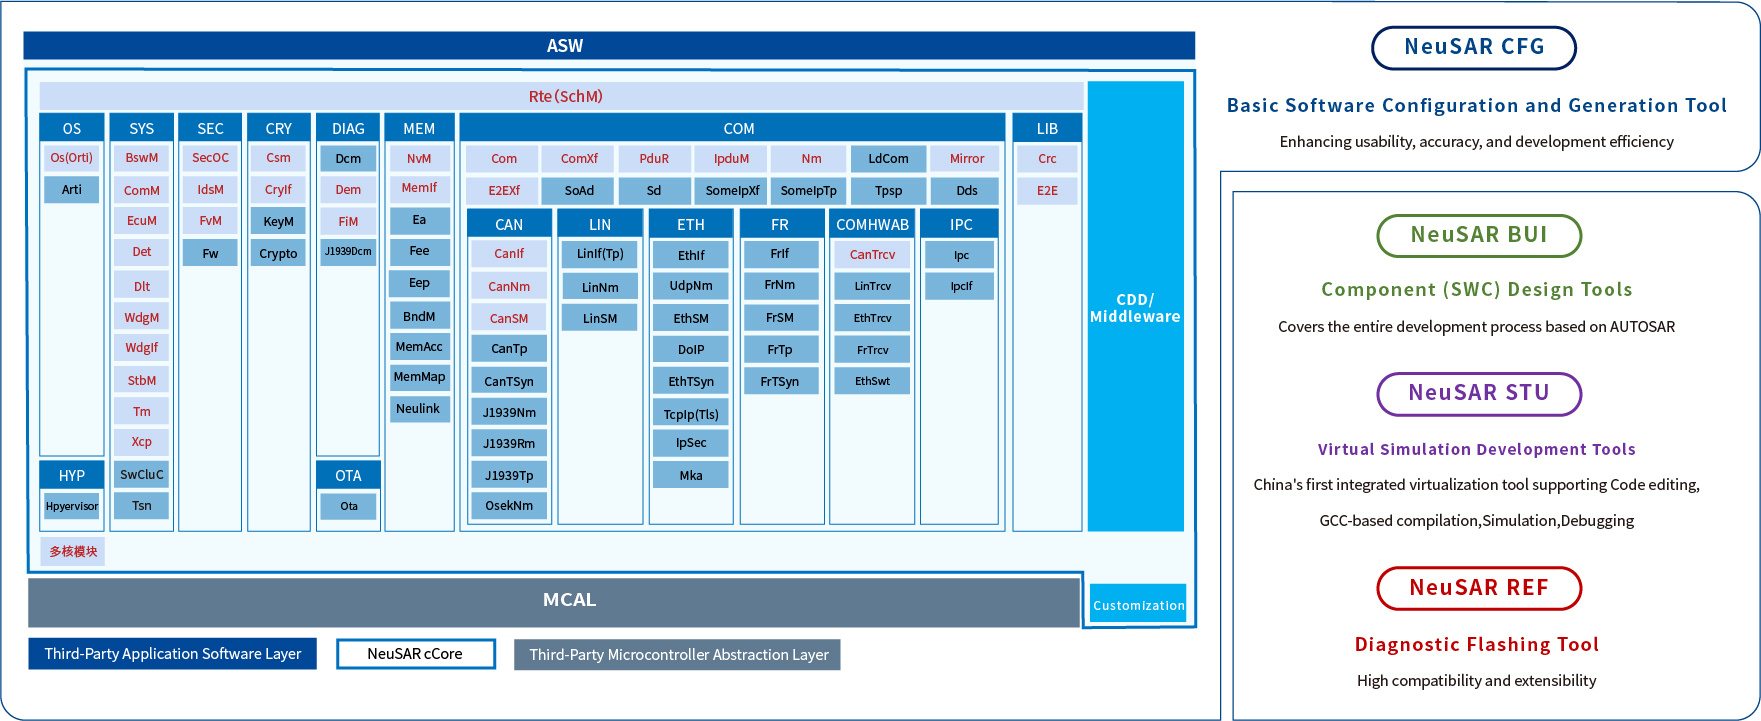Click the CDD/Middleware vertical block
This screenshot has width=1761, height=721.
coord(1135,307)
